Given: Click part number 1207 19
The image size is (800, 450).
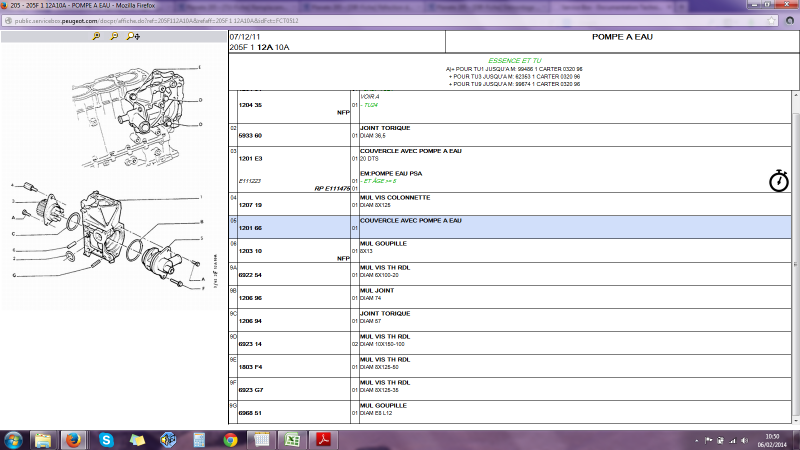Looking at the screenshot, I should tap(250, 205).
